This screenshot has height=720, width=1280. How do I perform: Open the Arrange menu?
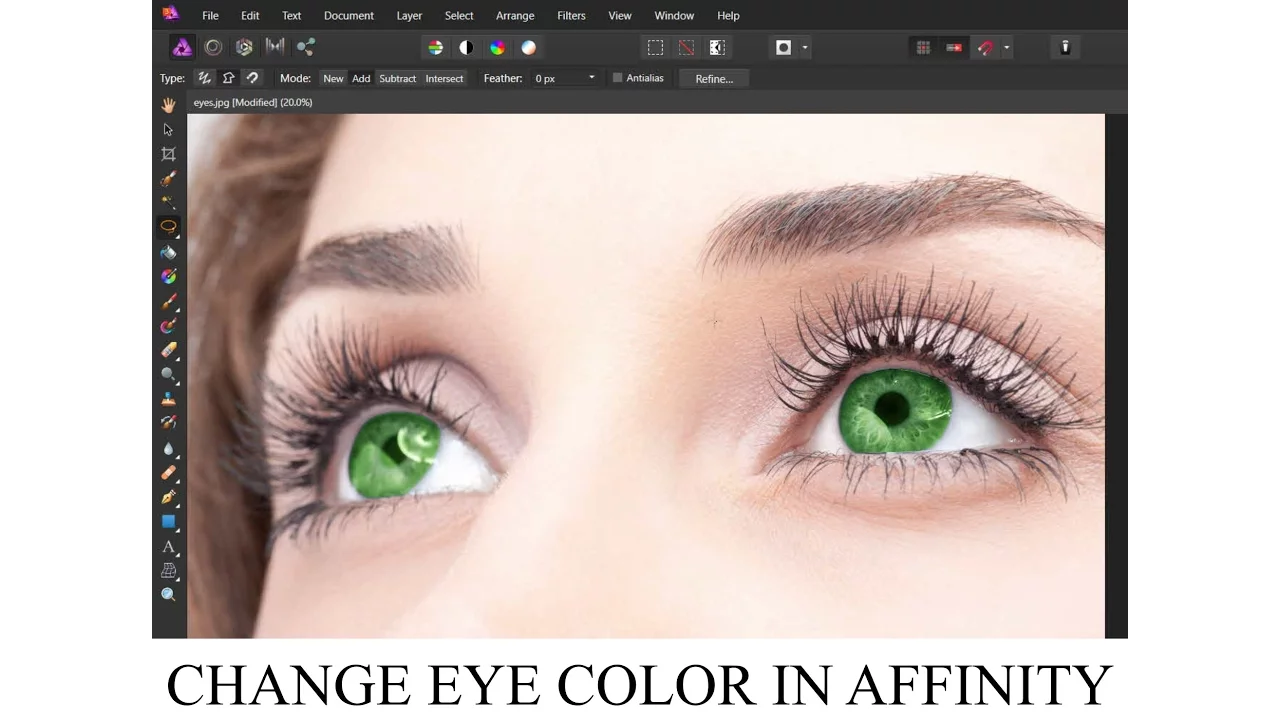(x=515, y=15)
